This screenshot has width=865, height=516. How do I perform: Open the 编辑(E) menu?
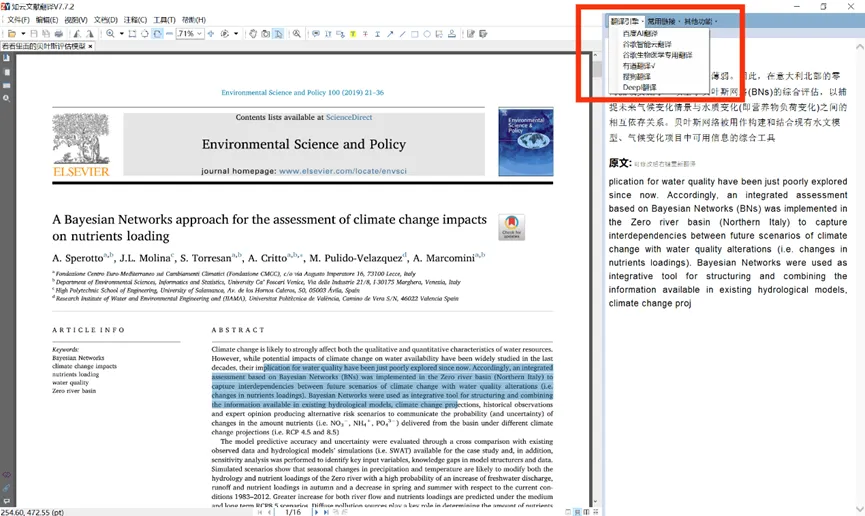[x=47, y=20]
